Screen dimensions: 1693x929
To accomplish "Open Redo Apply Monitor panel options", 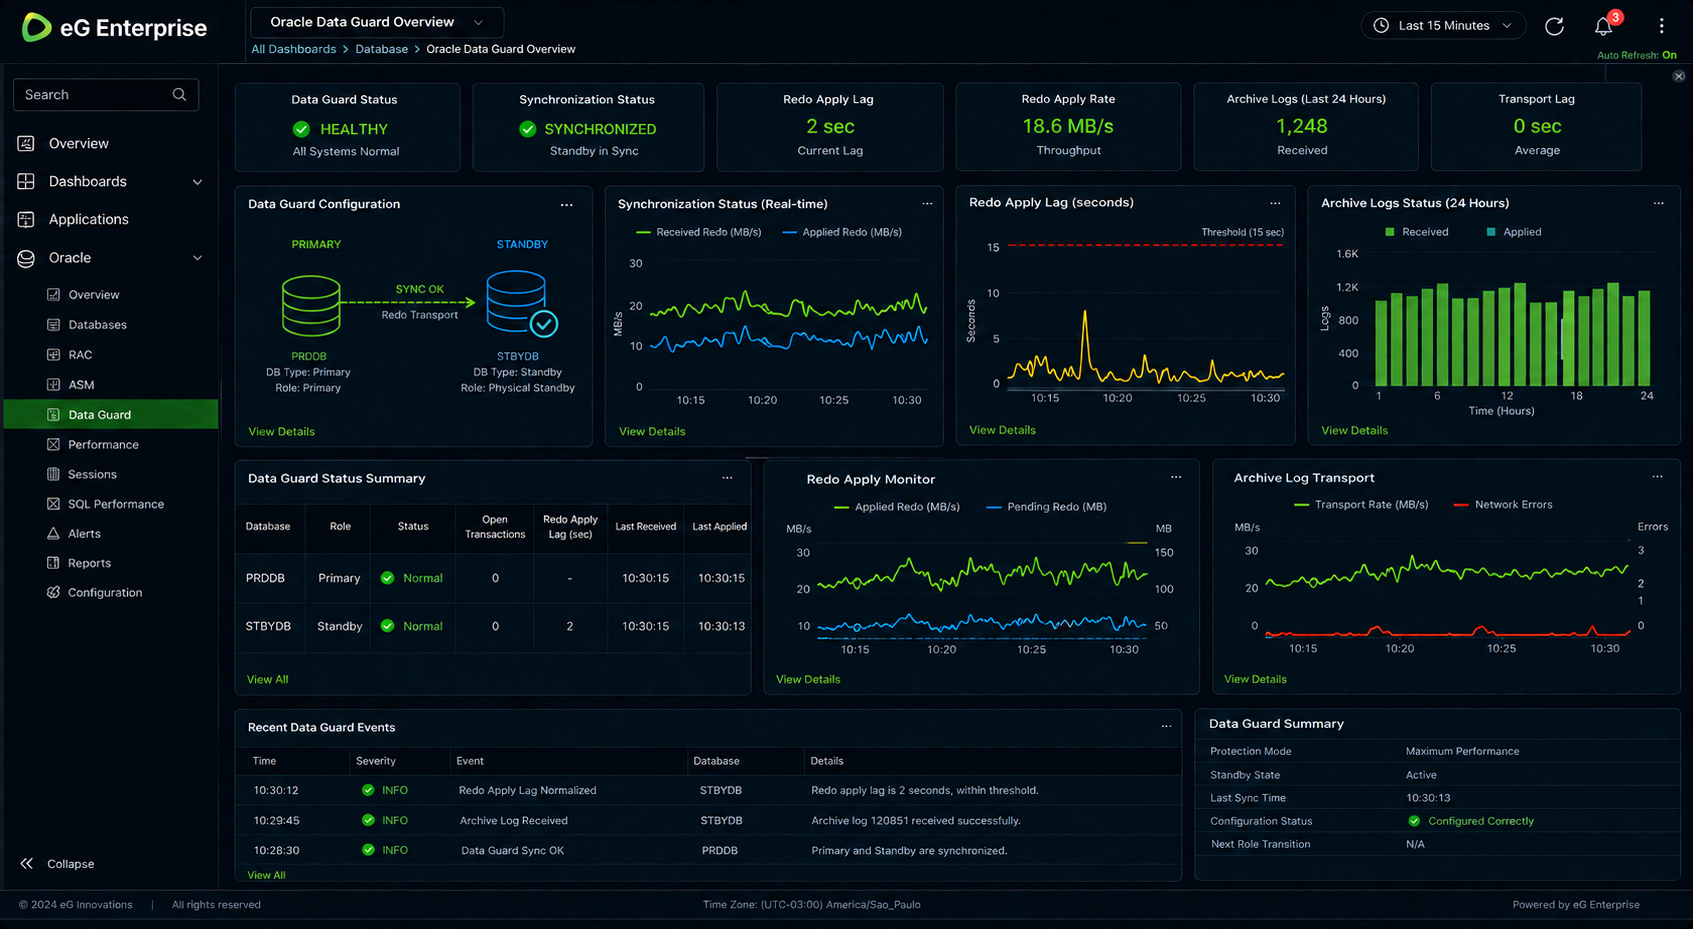I will click(x=1176, y=477).
